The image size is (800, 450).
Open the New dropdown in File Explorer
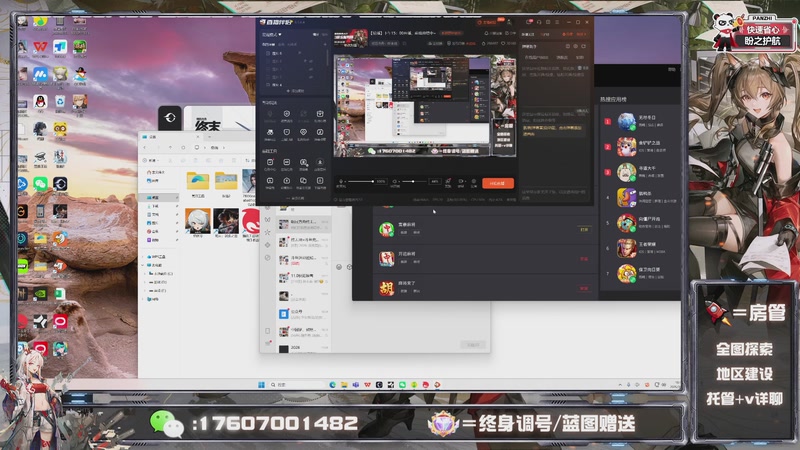[x=151, y=160]
